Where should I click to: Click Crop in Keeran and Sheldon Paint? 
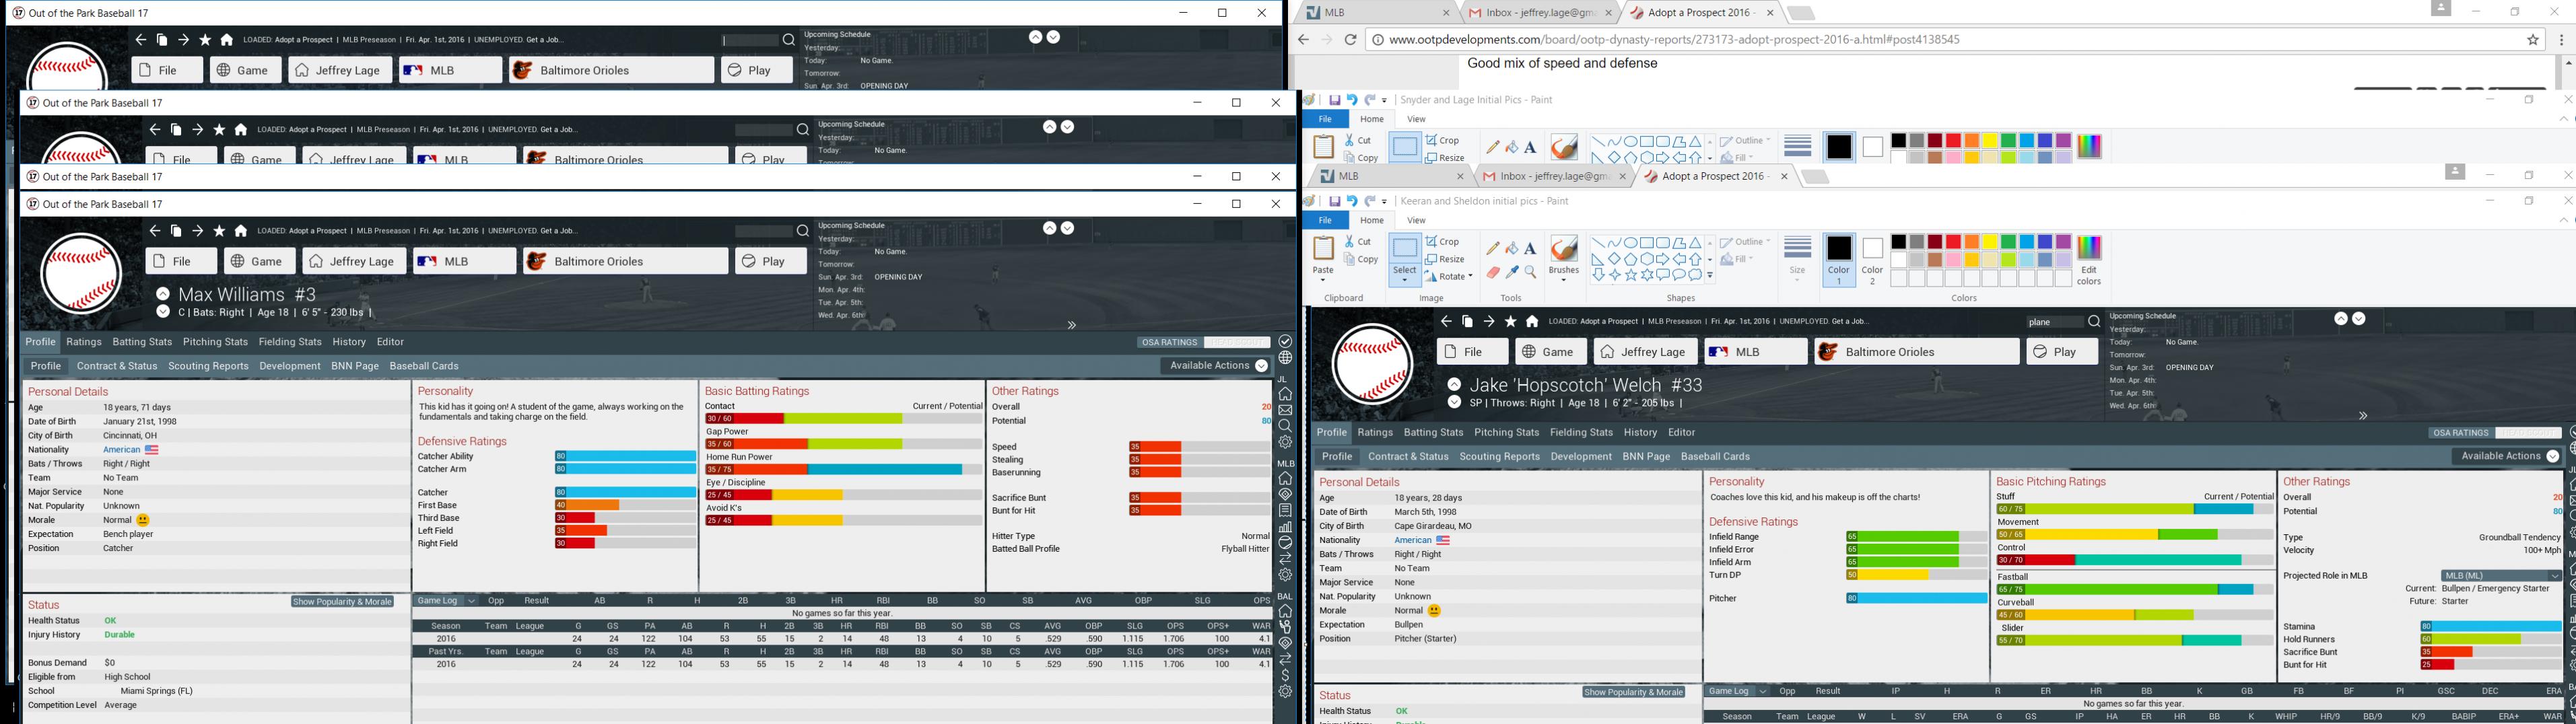[x=1442, y=242]
